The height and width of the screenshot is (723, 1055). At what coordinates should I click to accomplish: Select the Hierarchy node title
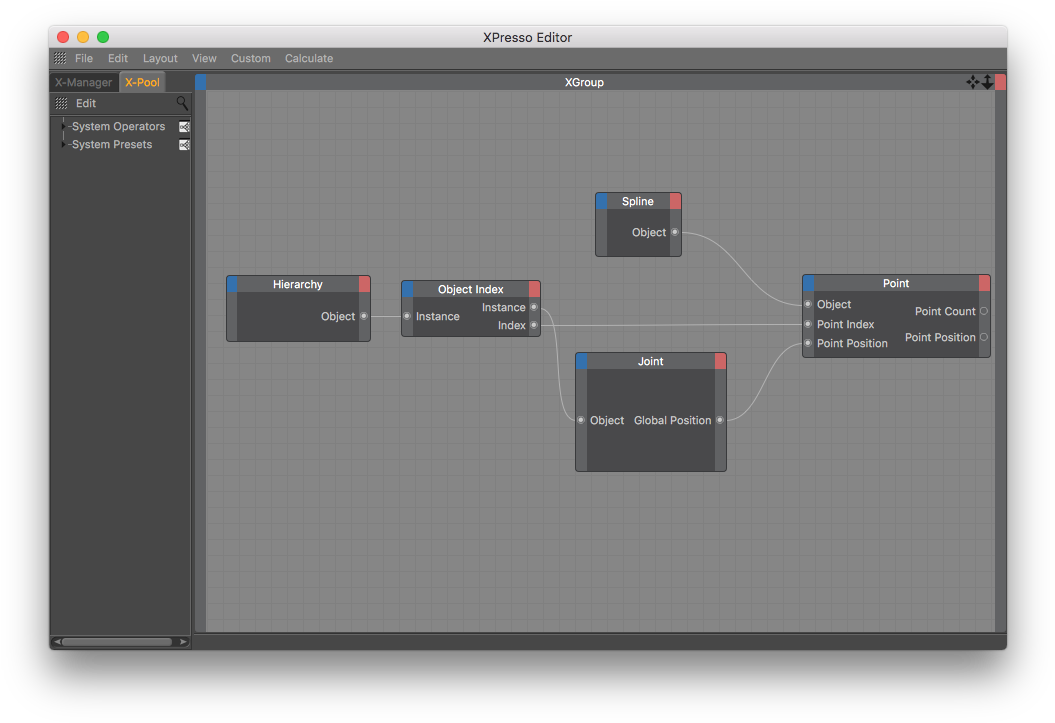(x=297, y=284)
